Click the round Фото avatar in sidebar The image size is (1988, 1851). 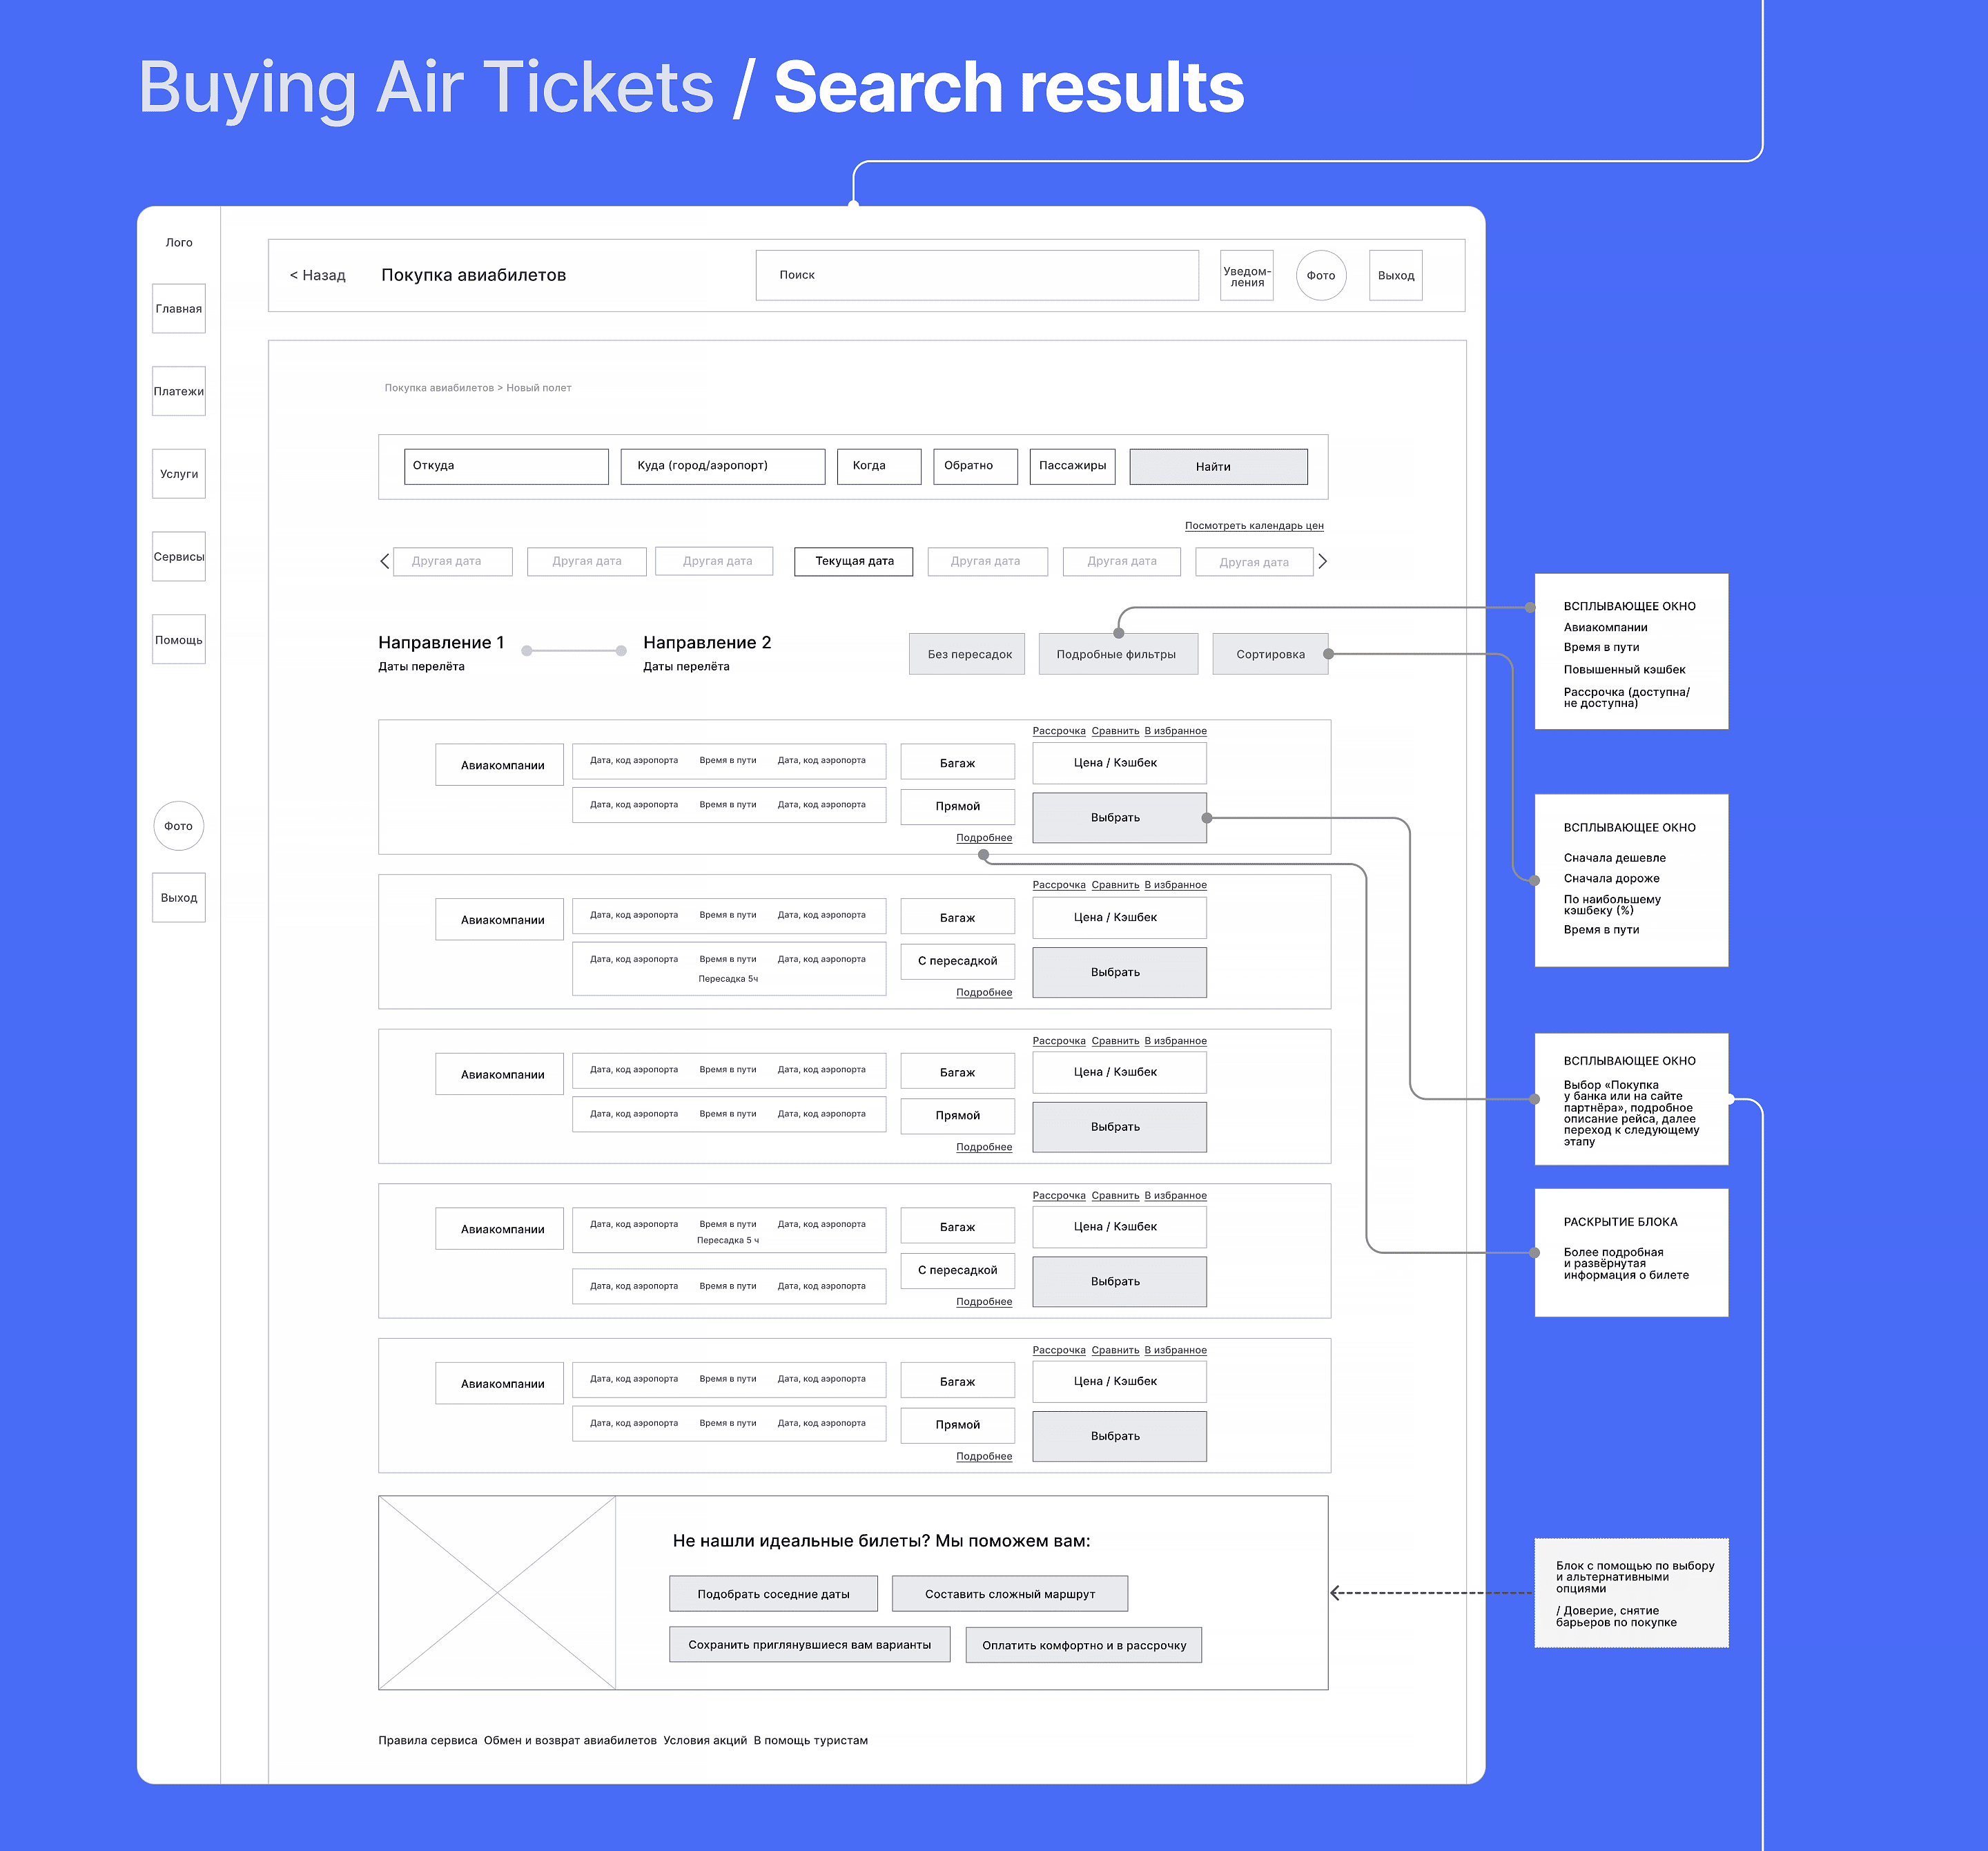[x=179, y=826]
